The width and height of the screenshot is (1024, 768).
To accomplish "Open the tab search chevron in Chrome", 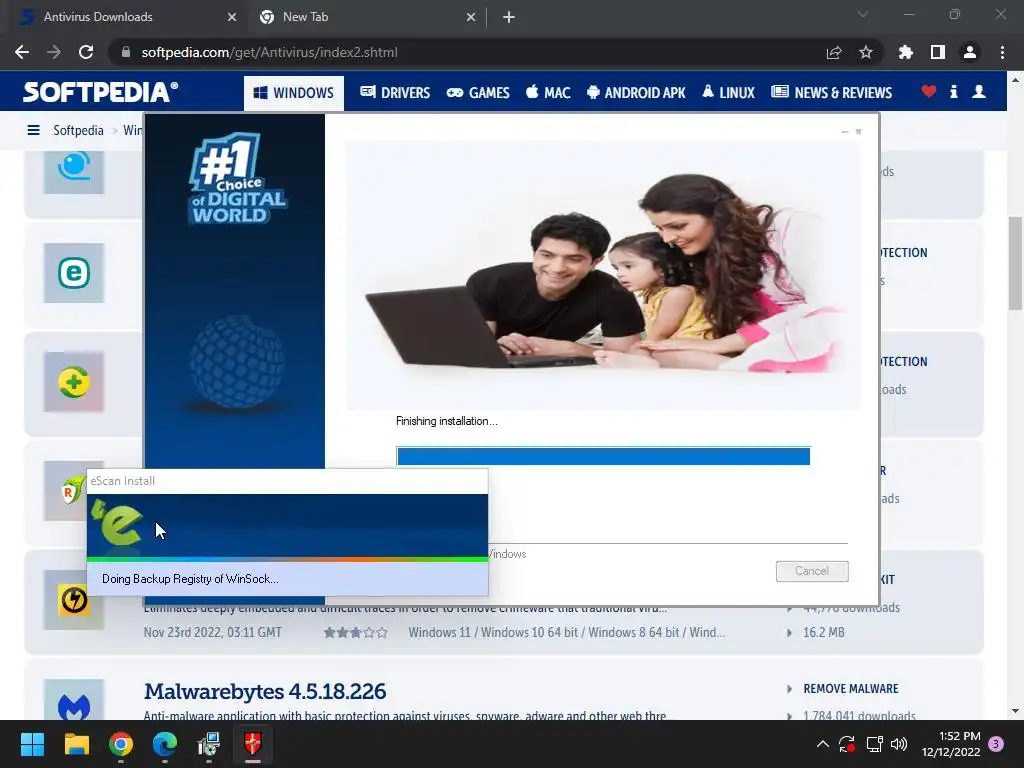I will tap(863, 14).
